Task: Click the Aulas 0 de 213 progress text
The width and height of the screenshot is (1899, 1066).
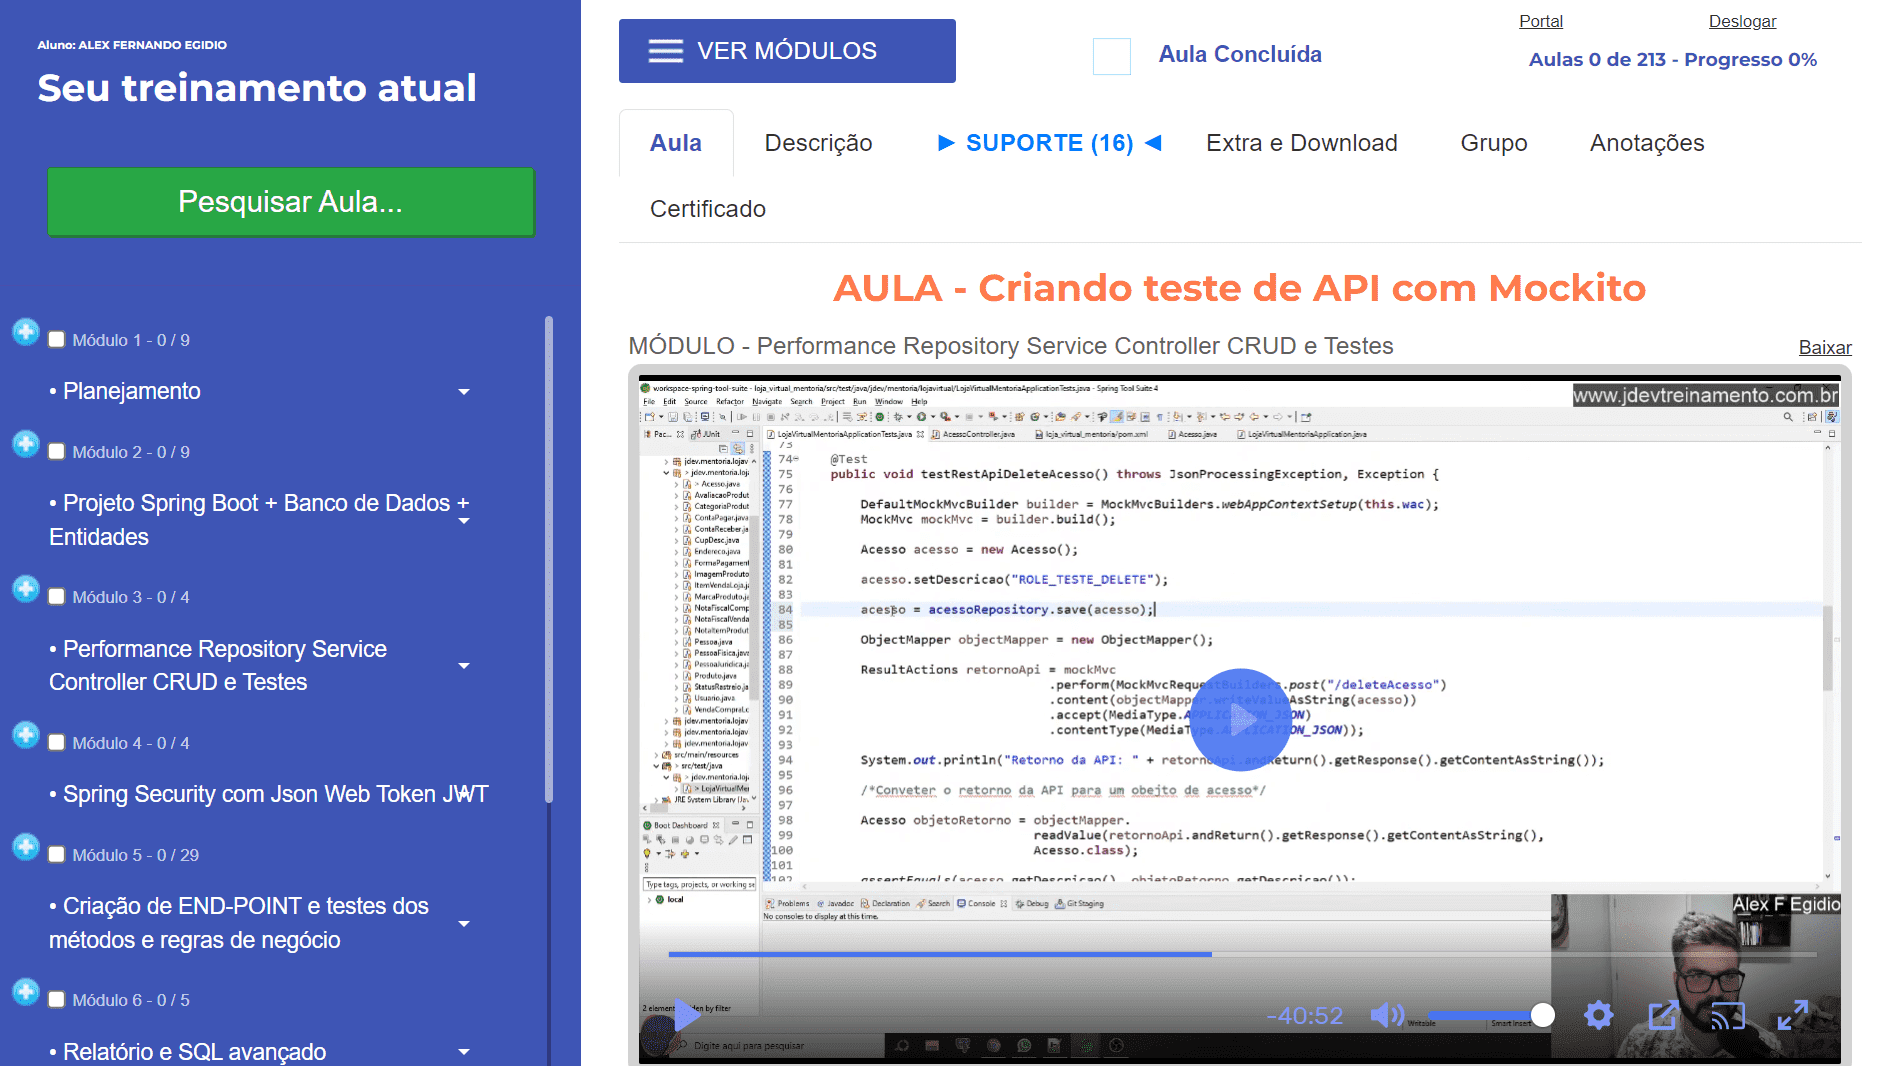Action: tap(1672, 59)
